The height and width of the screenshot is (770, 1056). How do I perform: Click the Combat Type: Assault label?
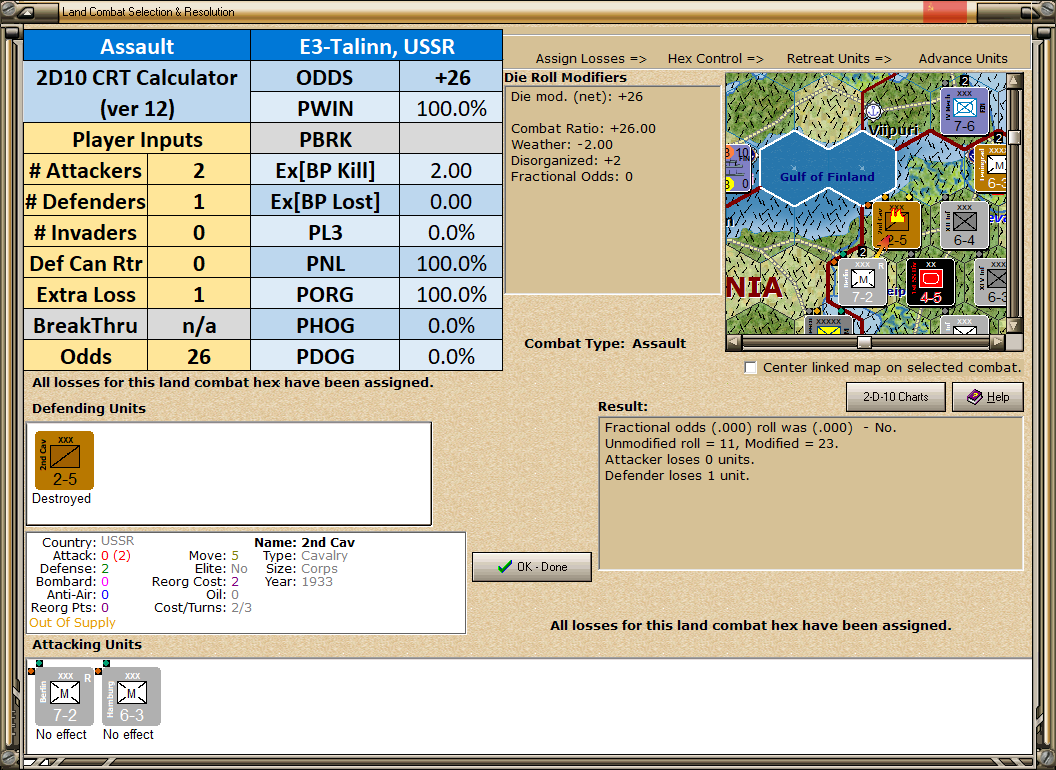[x=605, y=343]
